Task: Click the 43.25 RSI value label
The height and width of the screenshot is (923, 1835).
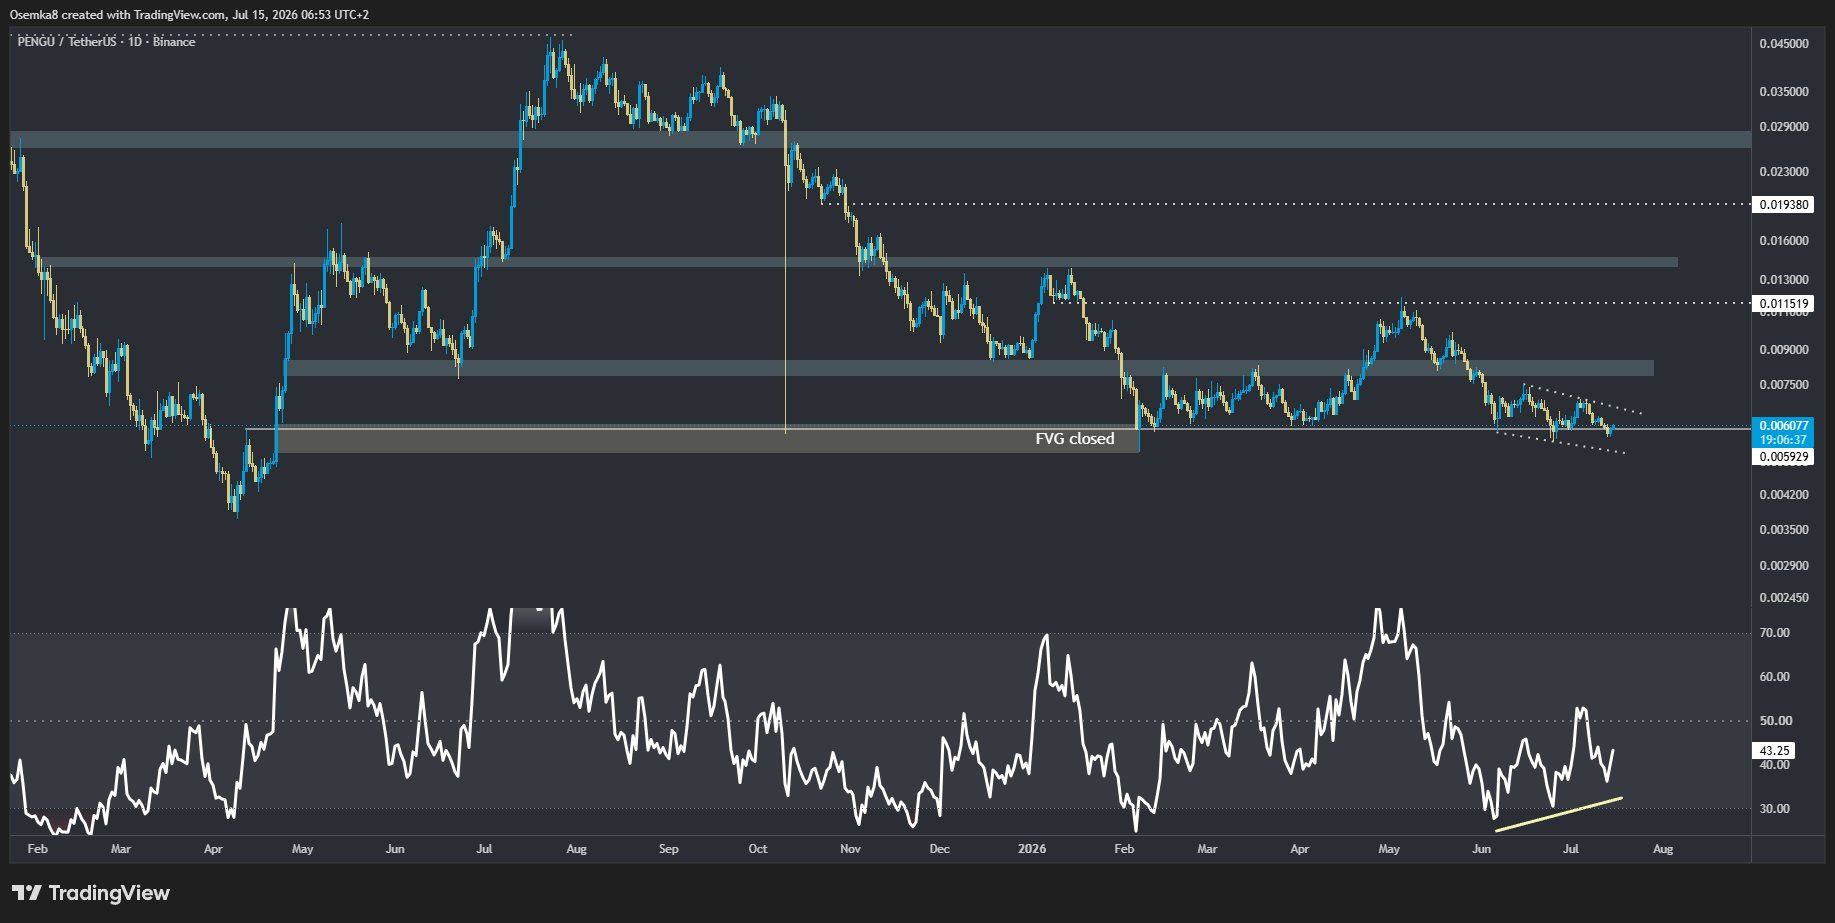Action: click(1774, 750)
